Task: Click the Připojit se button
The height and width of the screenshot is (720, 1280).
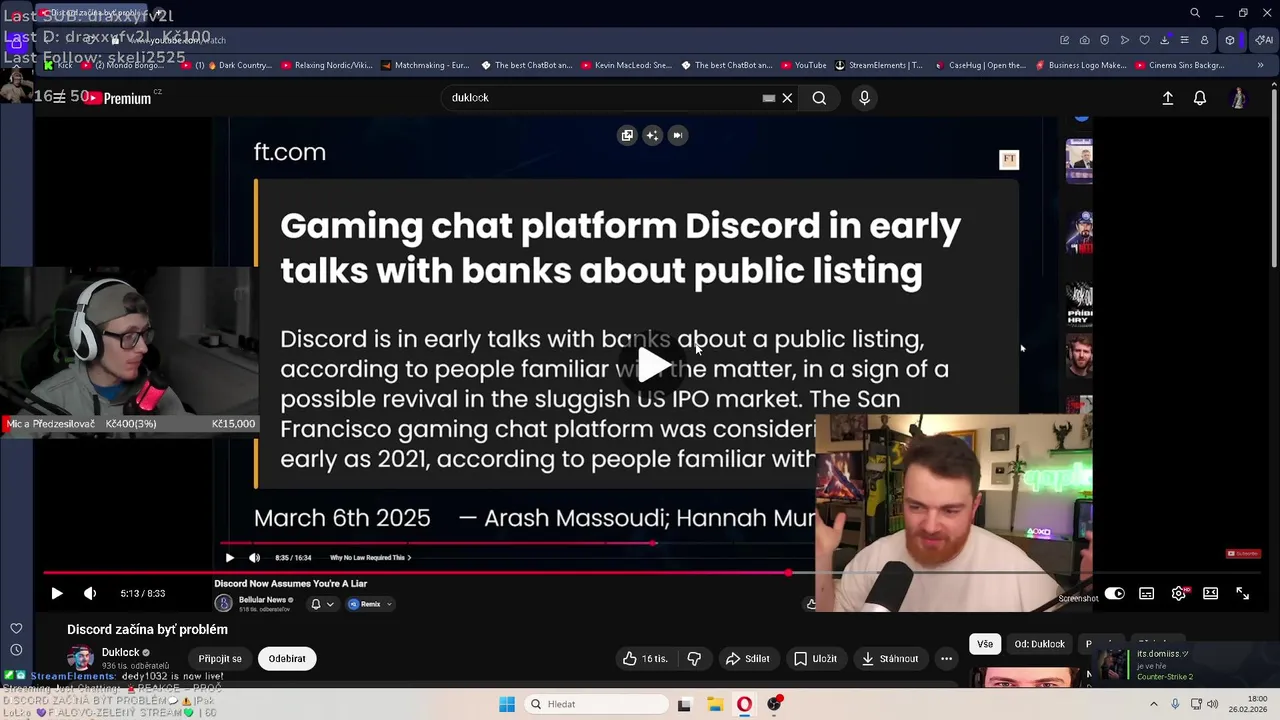Action: (220, 658)
